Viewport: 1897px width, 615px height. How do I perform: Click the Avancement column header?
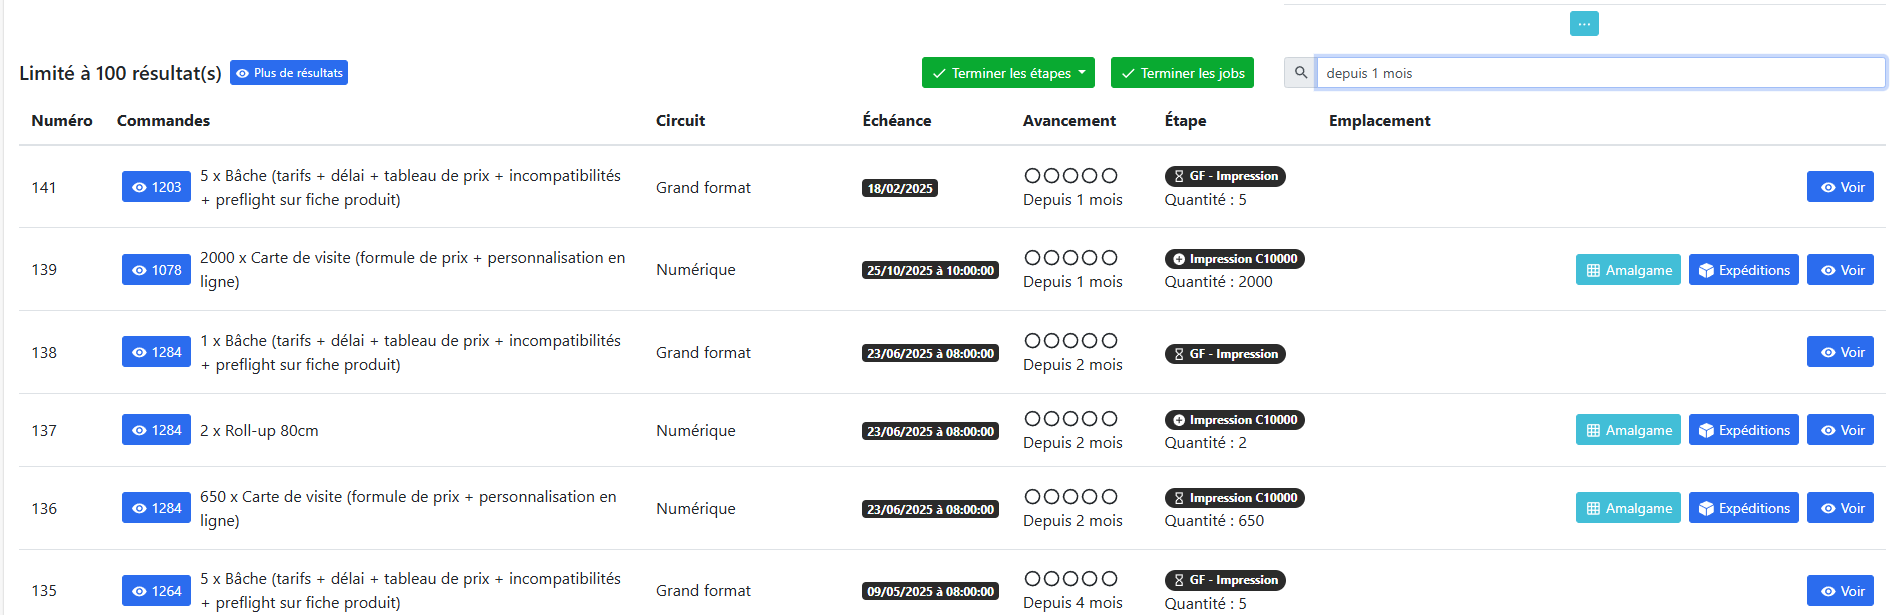(x=1068, y=120)
